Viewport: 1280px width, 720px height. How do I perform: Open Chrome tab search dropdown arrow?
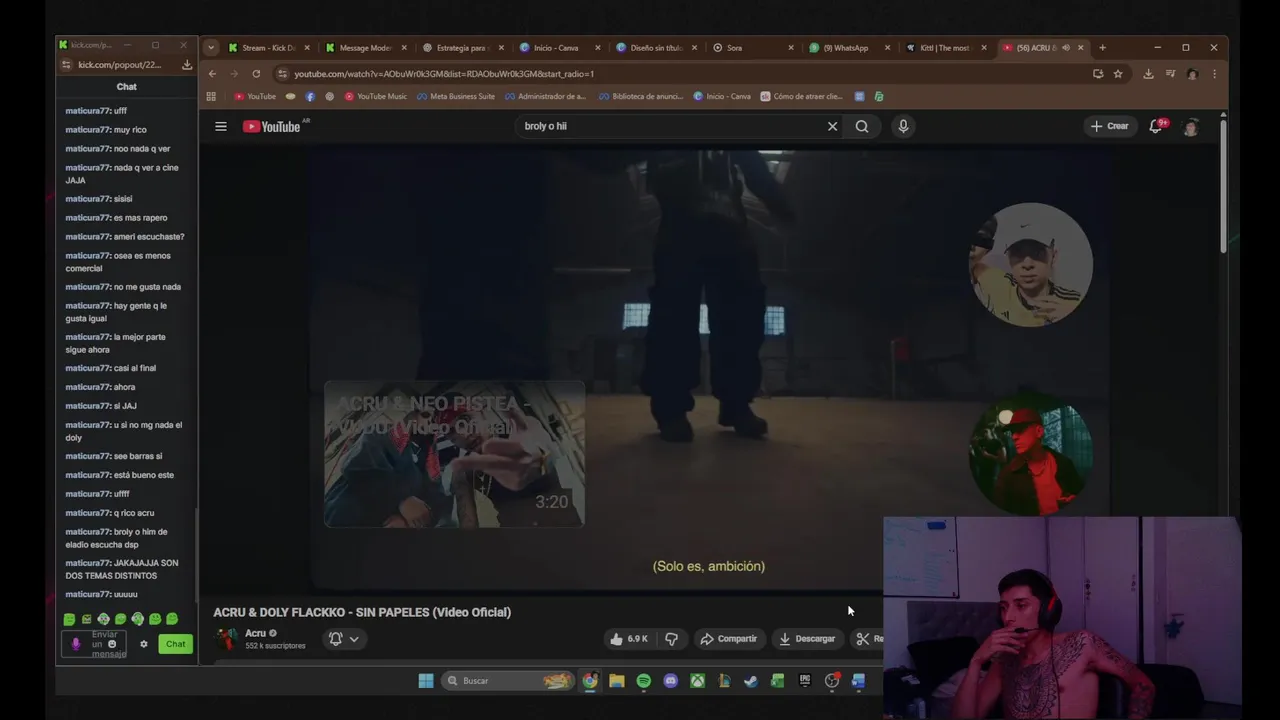pyautogui.click(x=211, y=47)
